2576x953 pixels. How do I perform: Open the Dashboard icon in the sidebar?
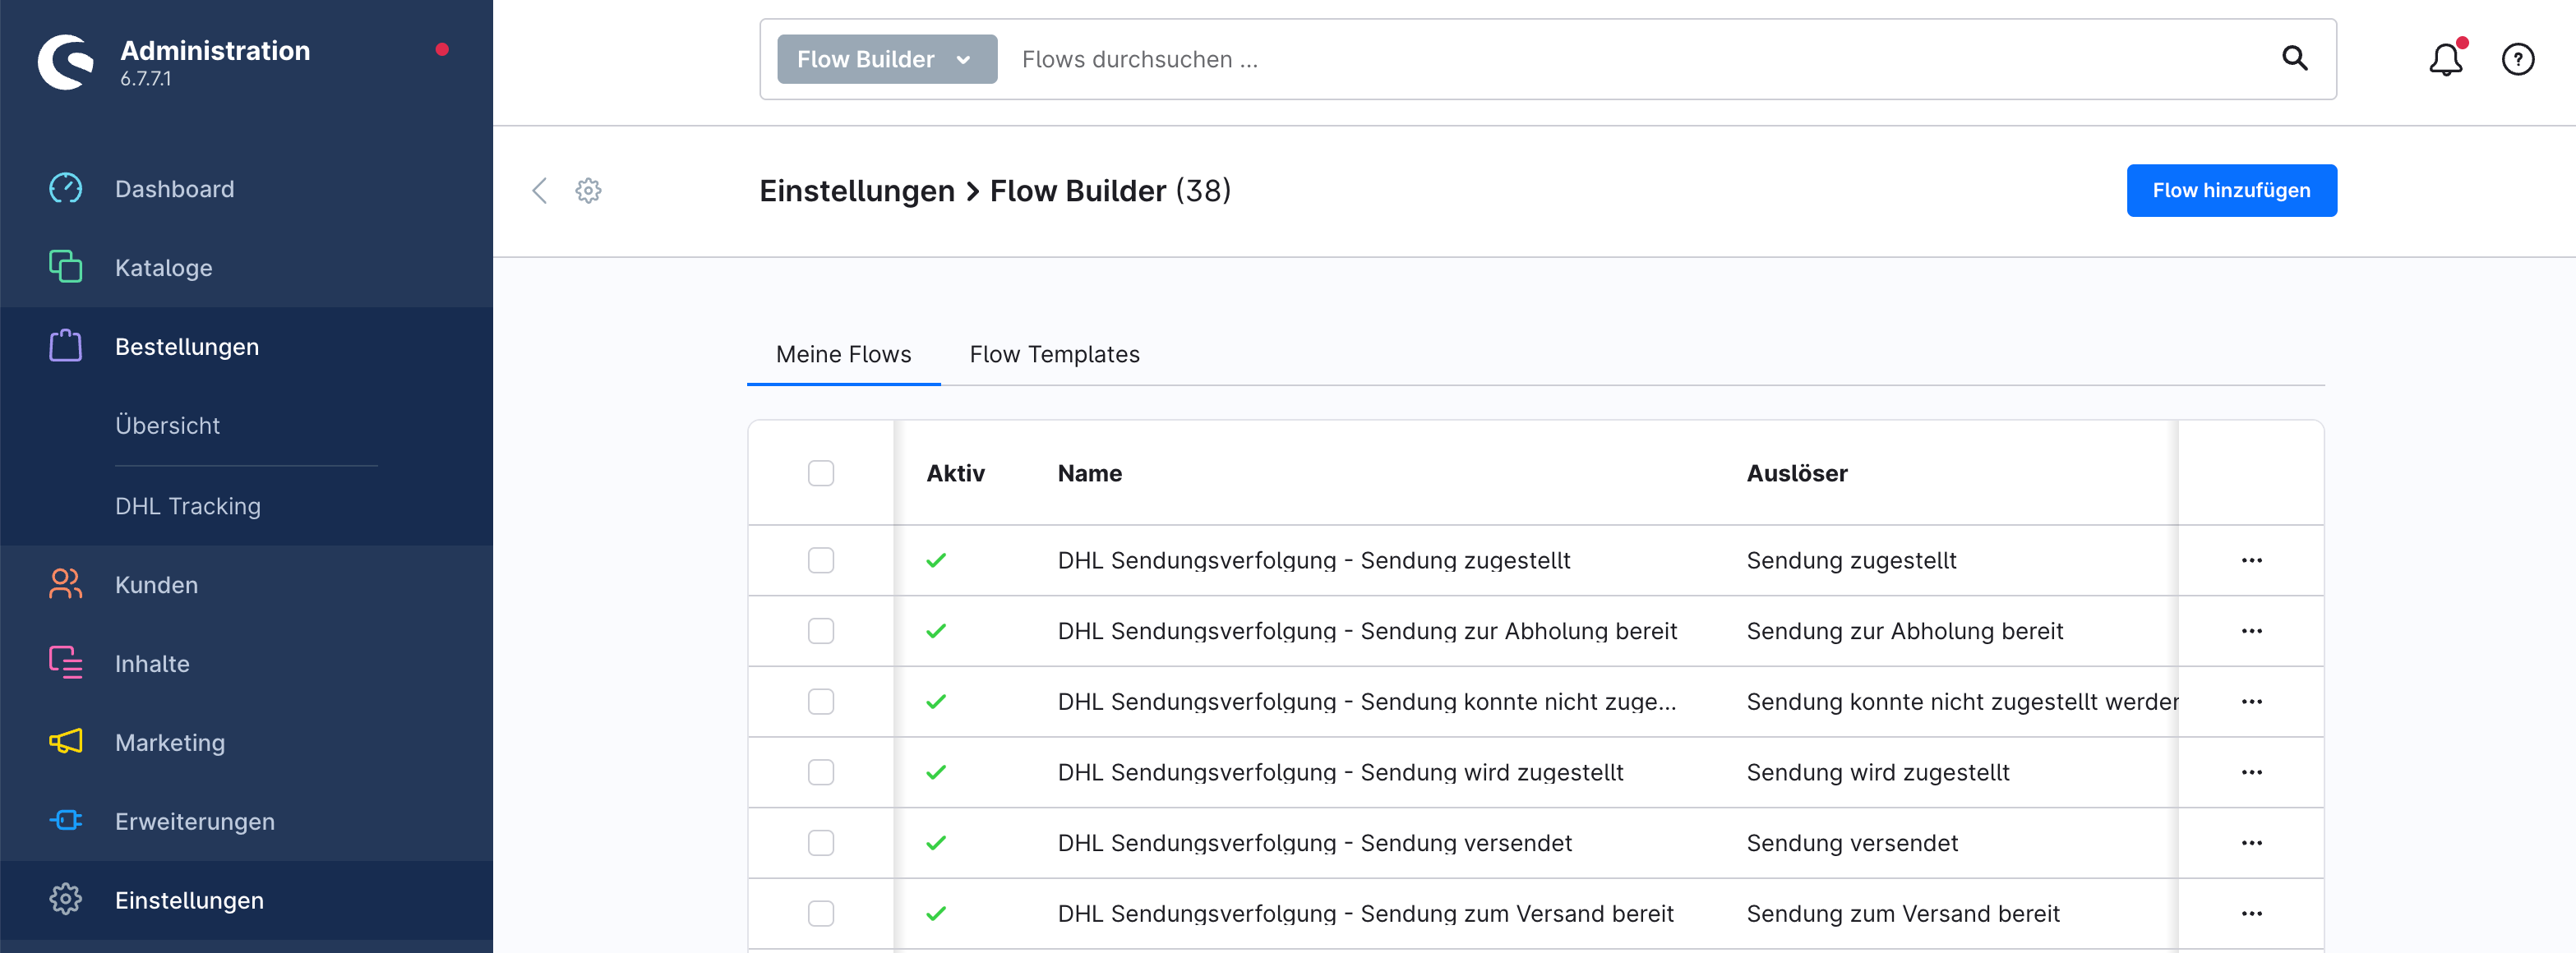click(66, 188)
